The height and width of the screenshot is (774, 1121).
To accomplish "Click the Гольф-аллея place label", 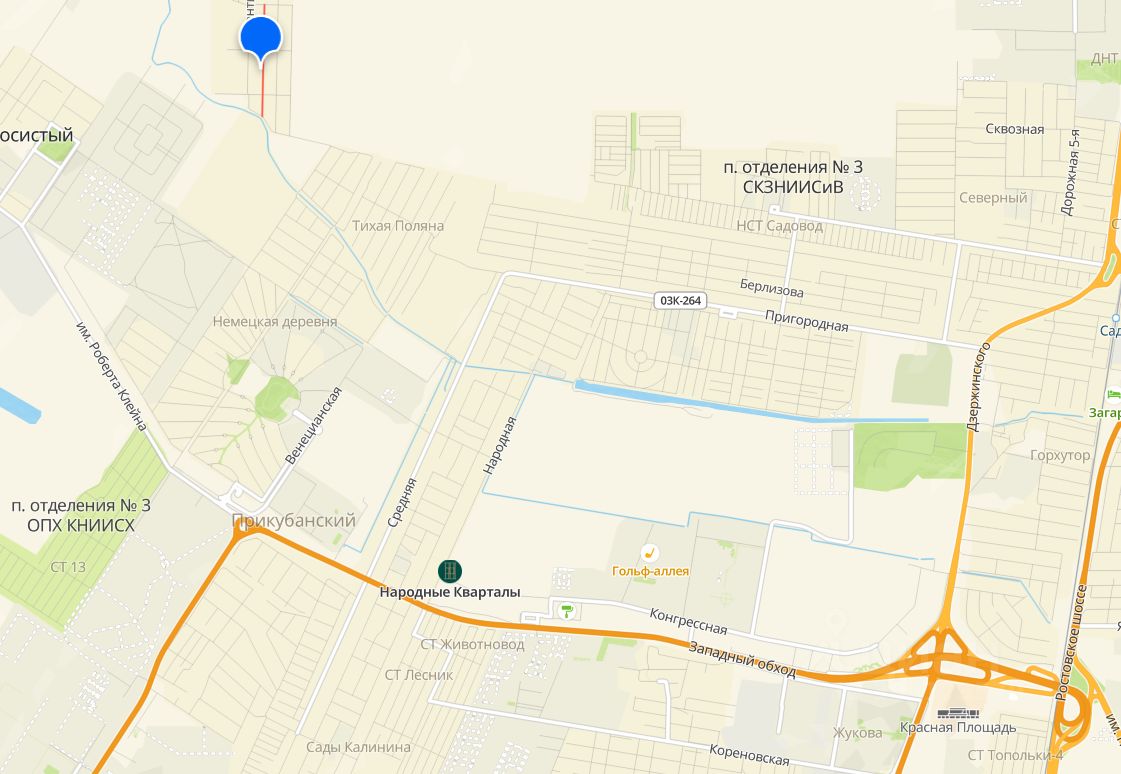I will (651, 571).
